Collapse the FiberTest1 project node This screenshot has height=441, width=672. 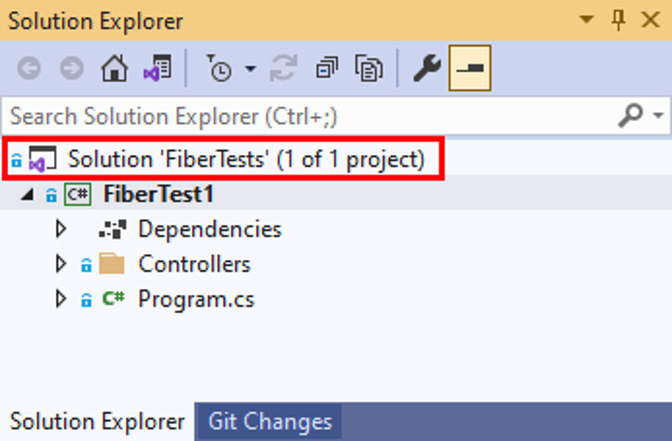[25, 194]
